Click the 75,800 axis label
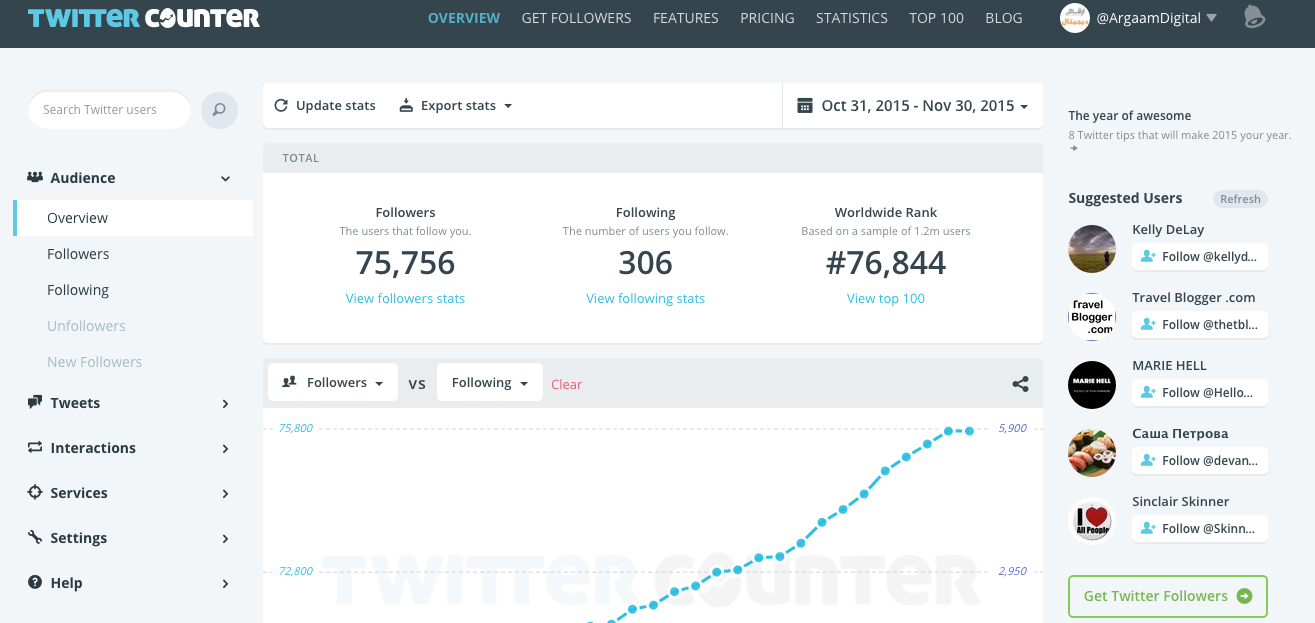 pyautogui.click(x=296, y=428)
